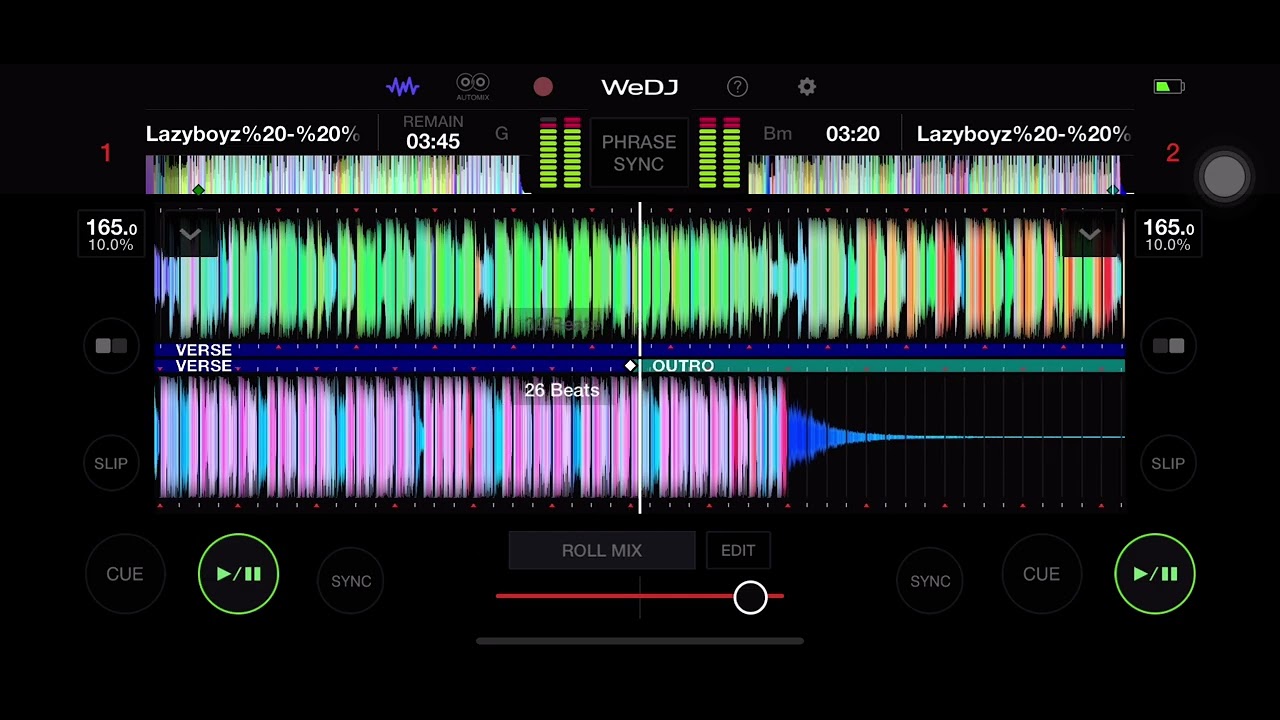This screenshot has height=720, width=1280.
Task: Select deck number 2 label
Action: pyautogui.click(x=1173, y=153)
